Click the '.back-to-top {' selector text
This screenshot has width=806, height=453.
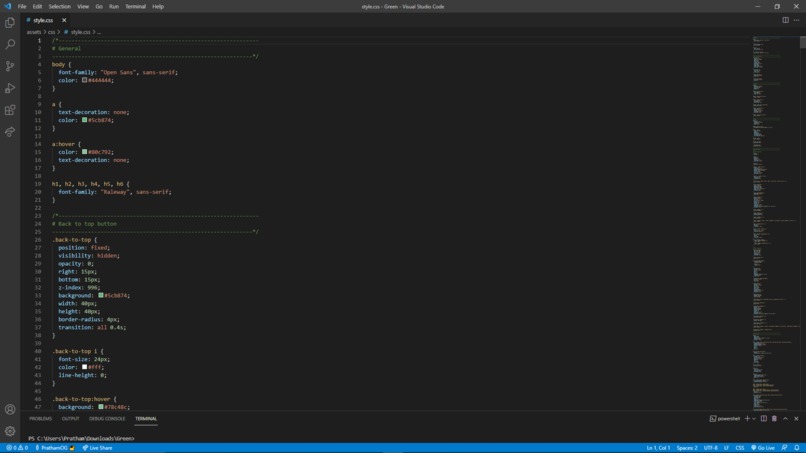(x=74, y=240)
